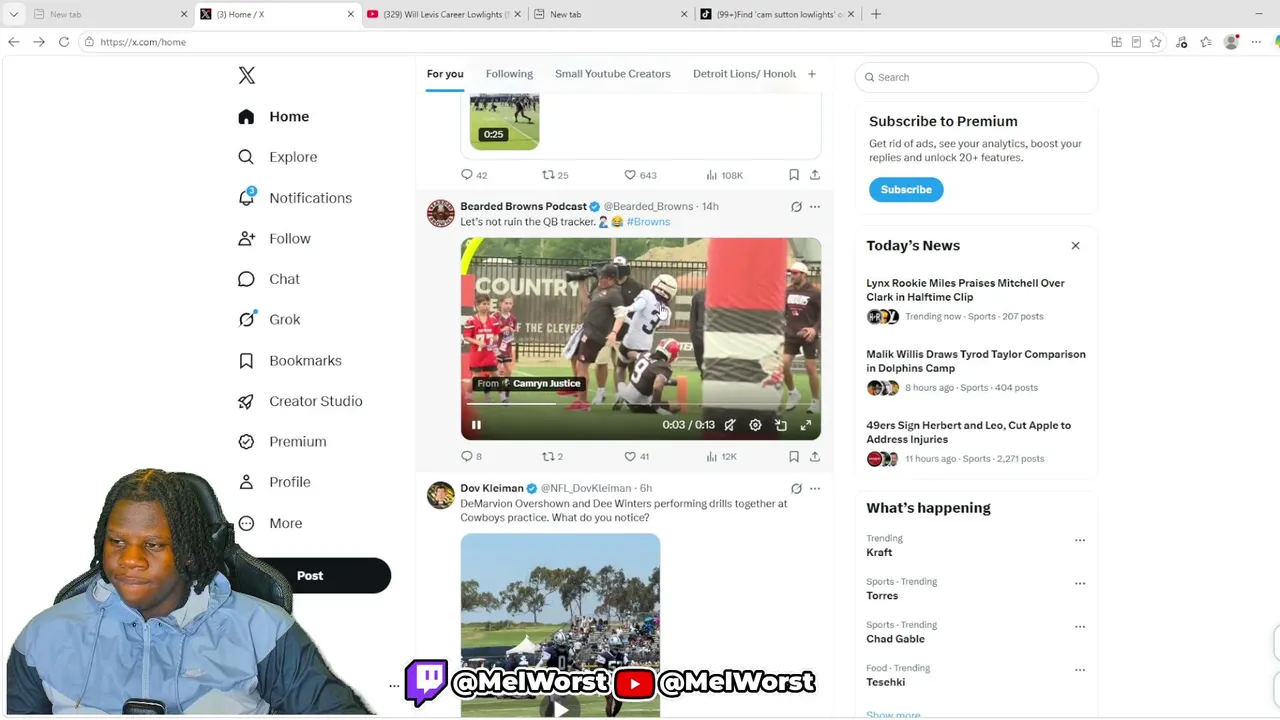Image resolution: width=1280 pixels, height=720 pixels.
Task: Click the X logo in the sidebar
Action: coord(247,76)
